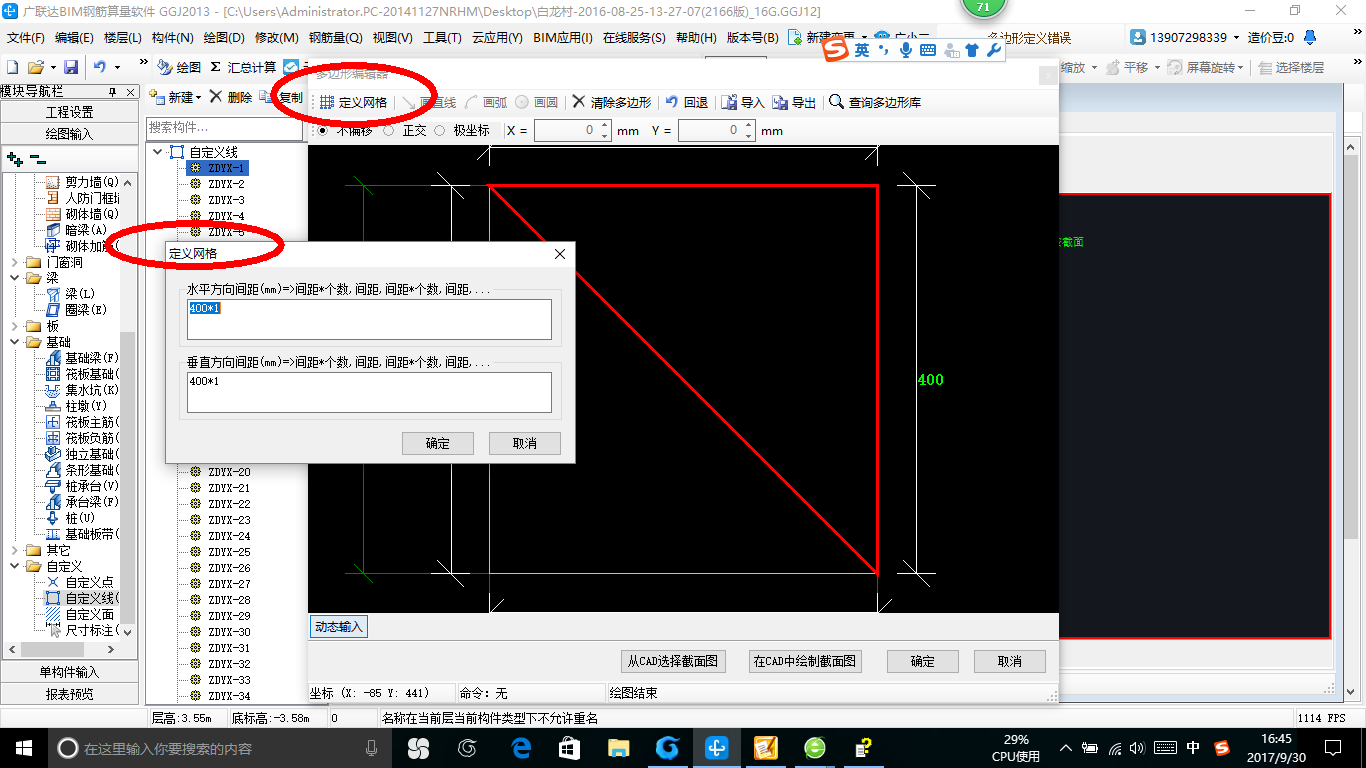Select 极坐标 radio option
The image size is (1366, 768).
point(440,130)
